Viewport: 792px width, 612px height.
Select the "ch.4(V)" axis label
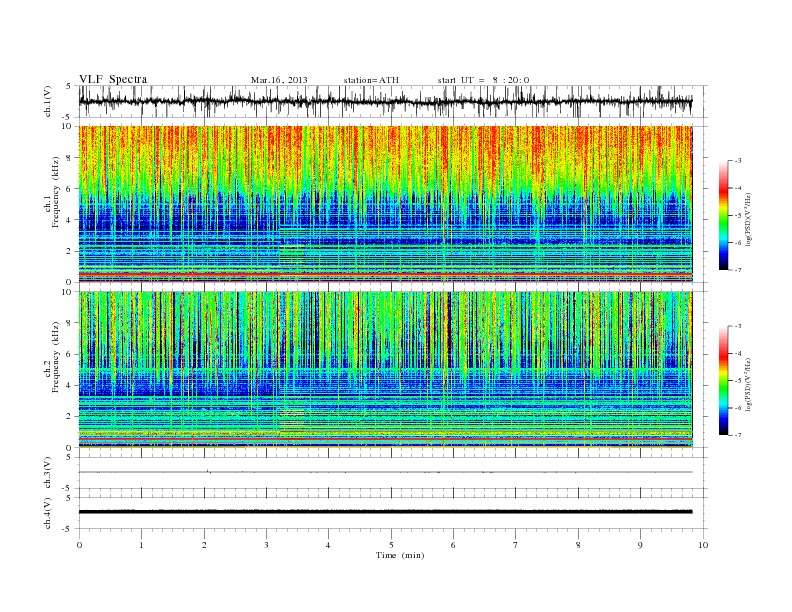47,513
